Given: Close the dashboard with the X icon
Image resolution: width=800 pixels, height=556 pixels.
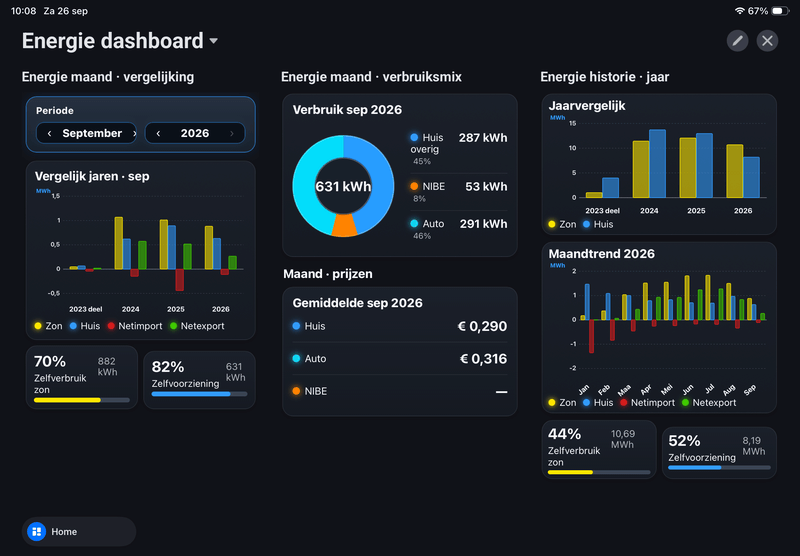Looking at the screenshot, I should coord(767,41).
